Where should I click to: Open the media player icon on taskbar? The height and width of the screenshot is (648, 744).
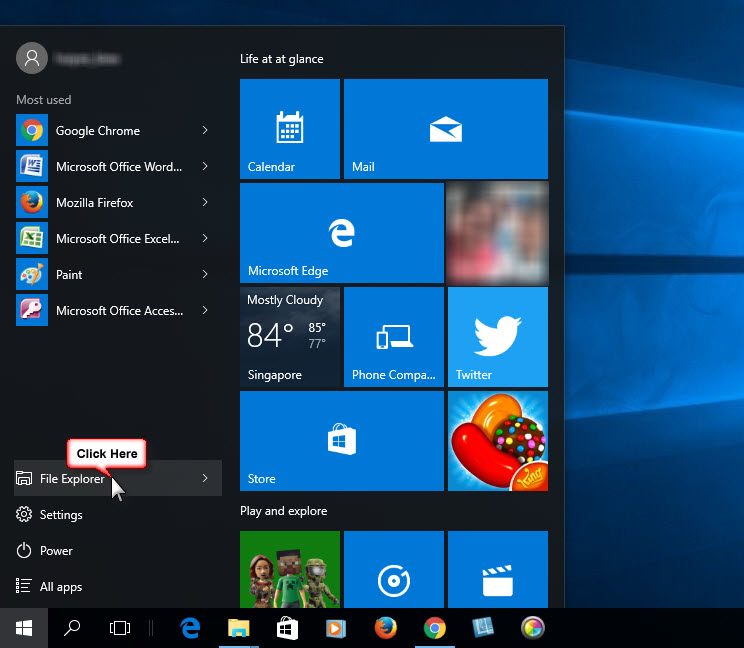click(x=336, y=628)
